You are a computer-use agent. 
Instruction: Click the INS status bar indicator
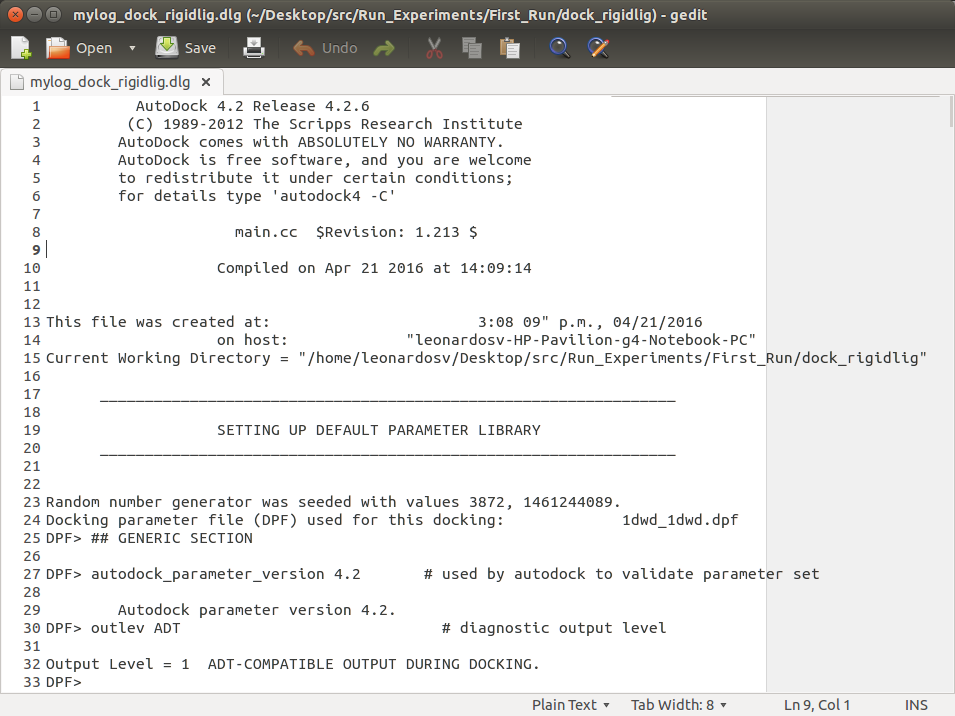click(x=916, y=704)
